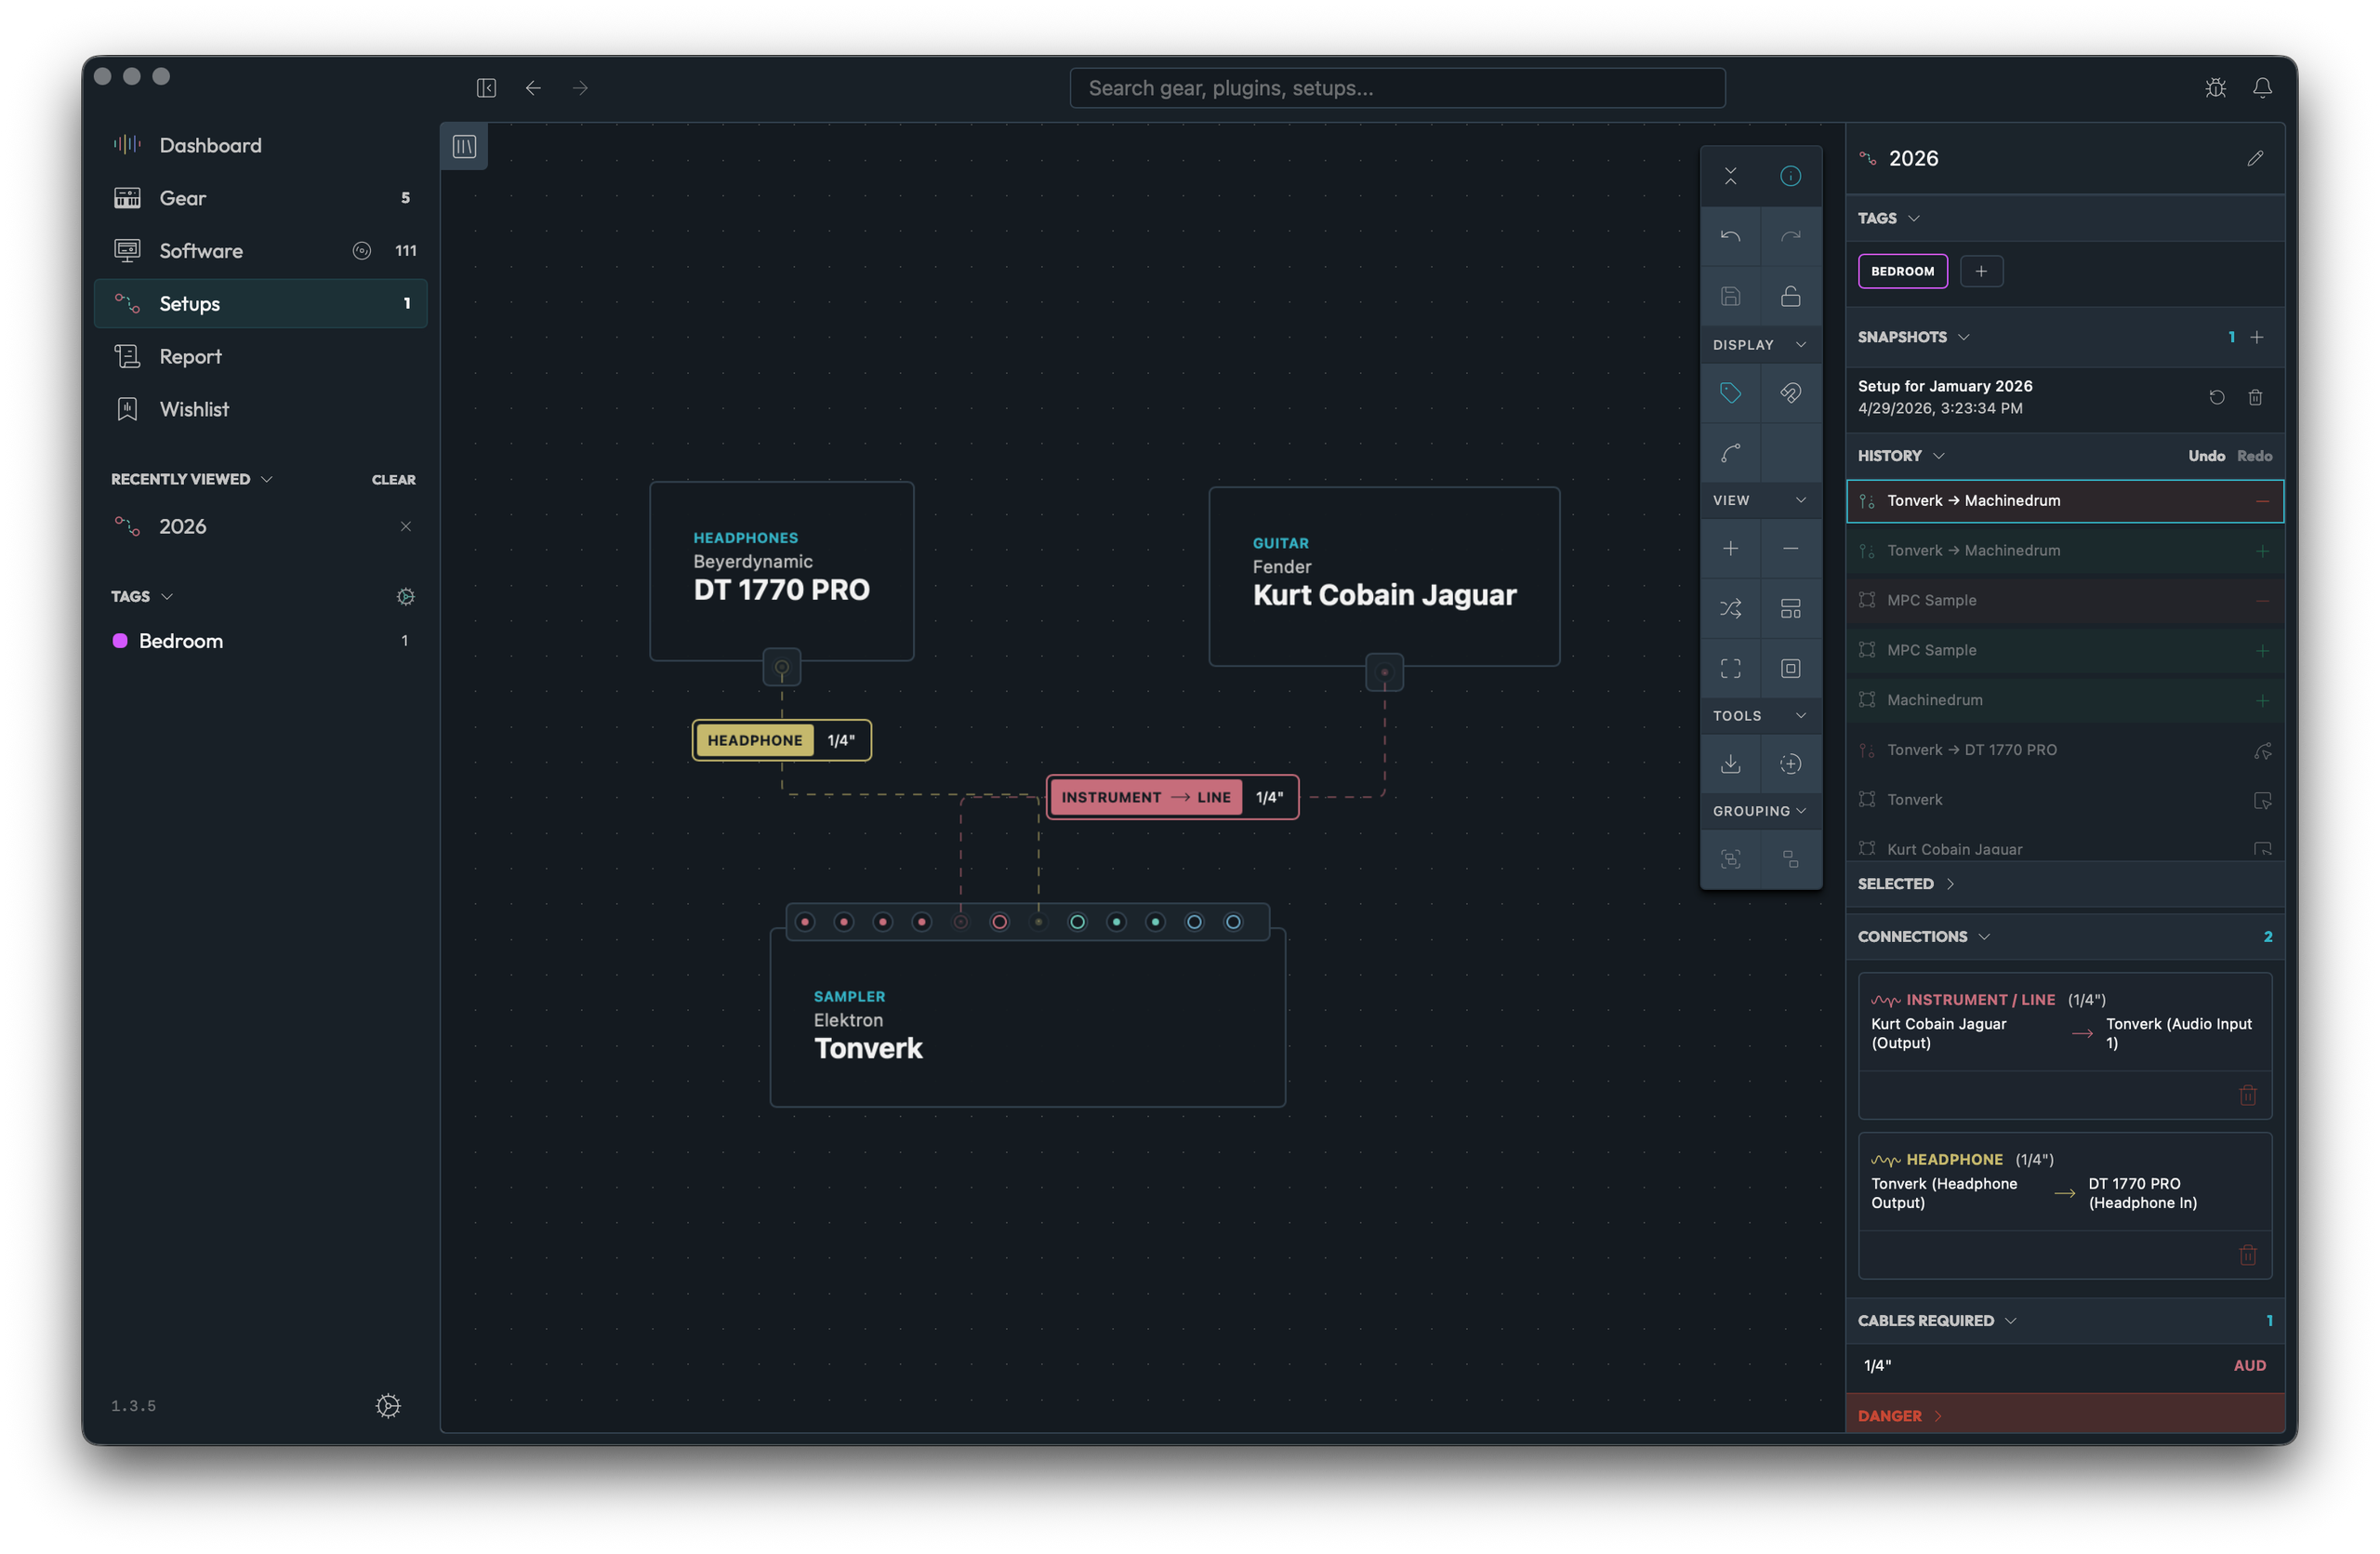Go forward with the right arrow
The height and width of the screenshot is (1554, 2380).
coord(580,88)
